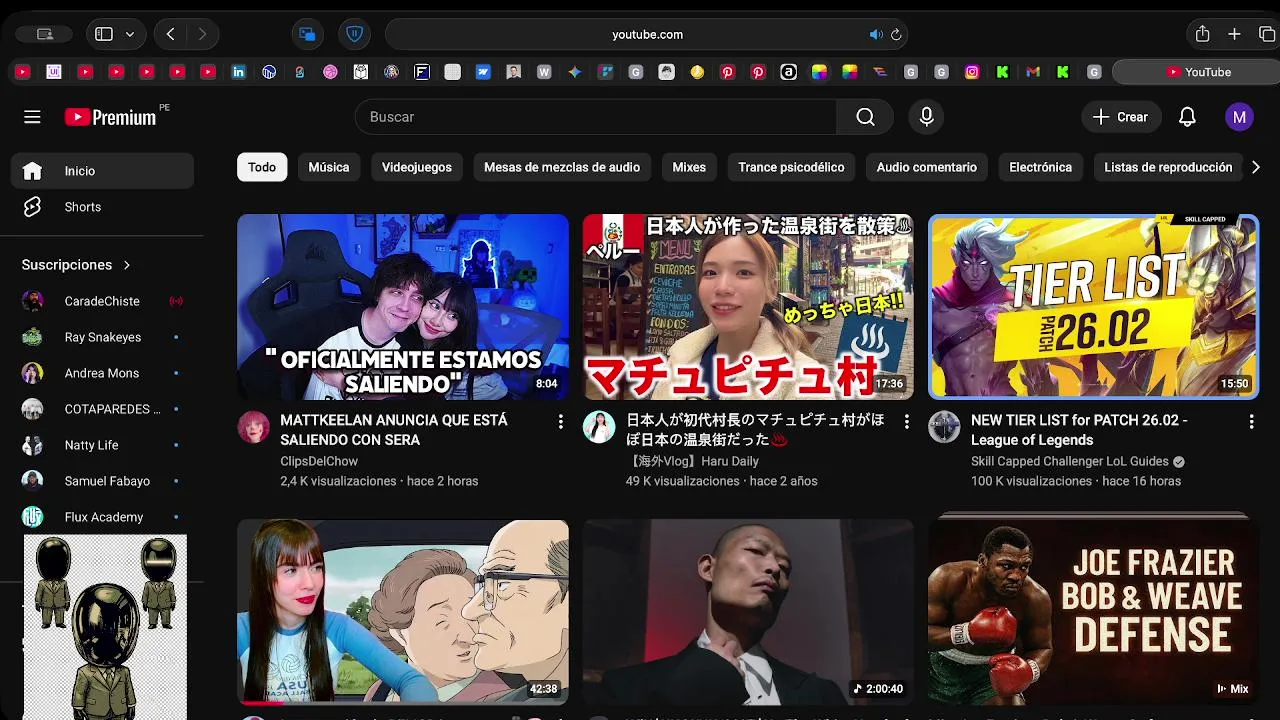Click the Crear button
Image resolution: width=1280 pixels, height=720 pixels.
point(1121,117)
